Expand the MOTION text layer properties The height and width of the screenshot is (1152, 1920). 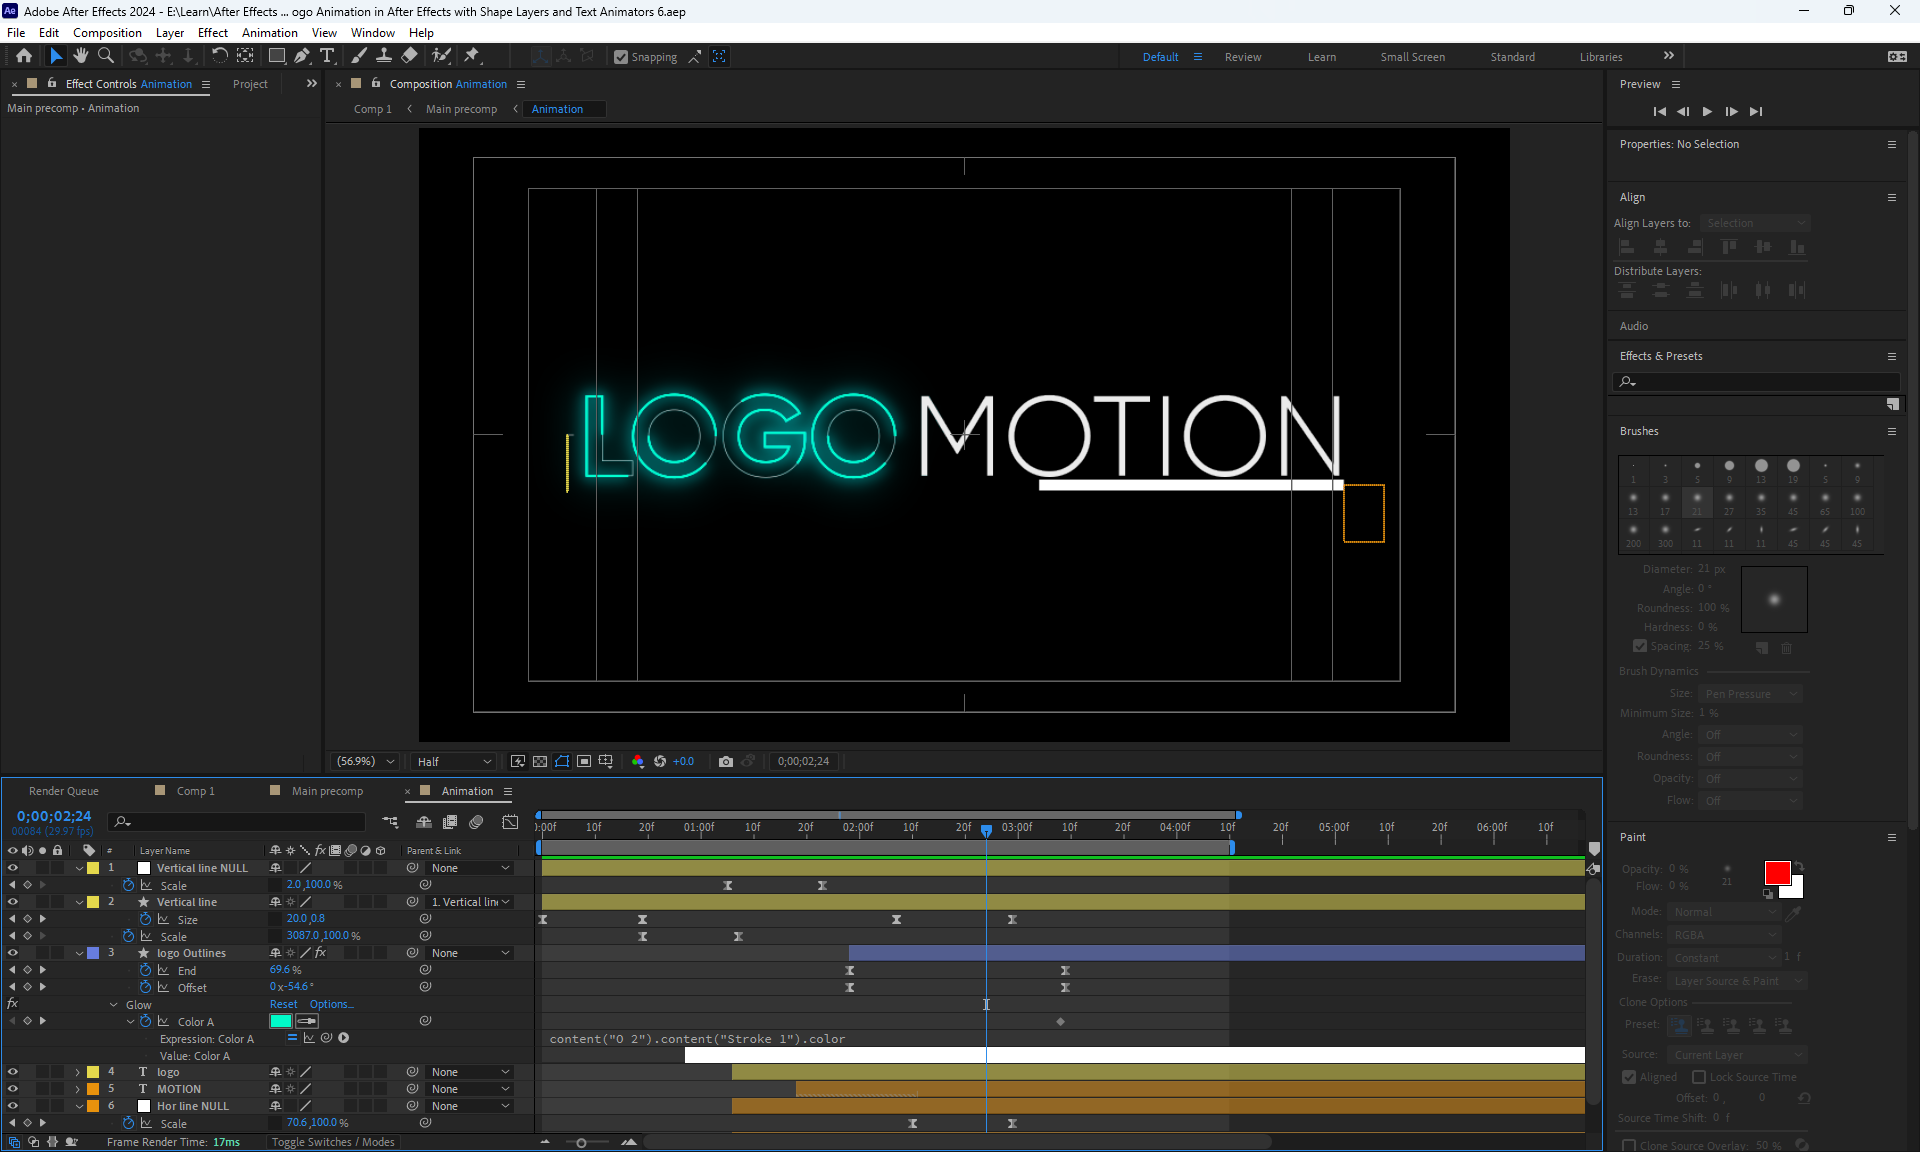point(78,1089)
